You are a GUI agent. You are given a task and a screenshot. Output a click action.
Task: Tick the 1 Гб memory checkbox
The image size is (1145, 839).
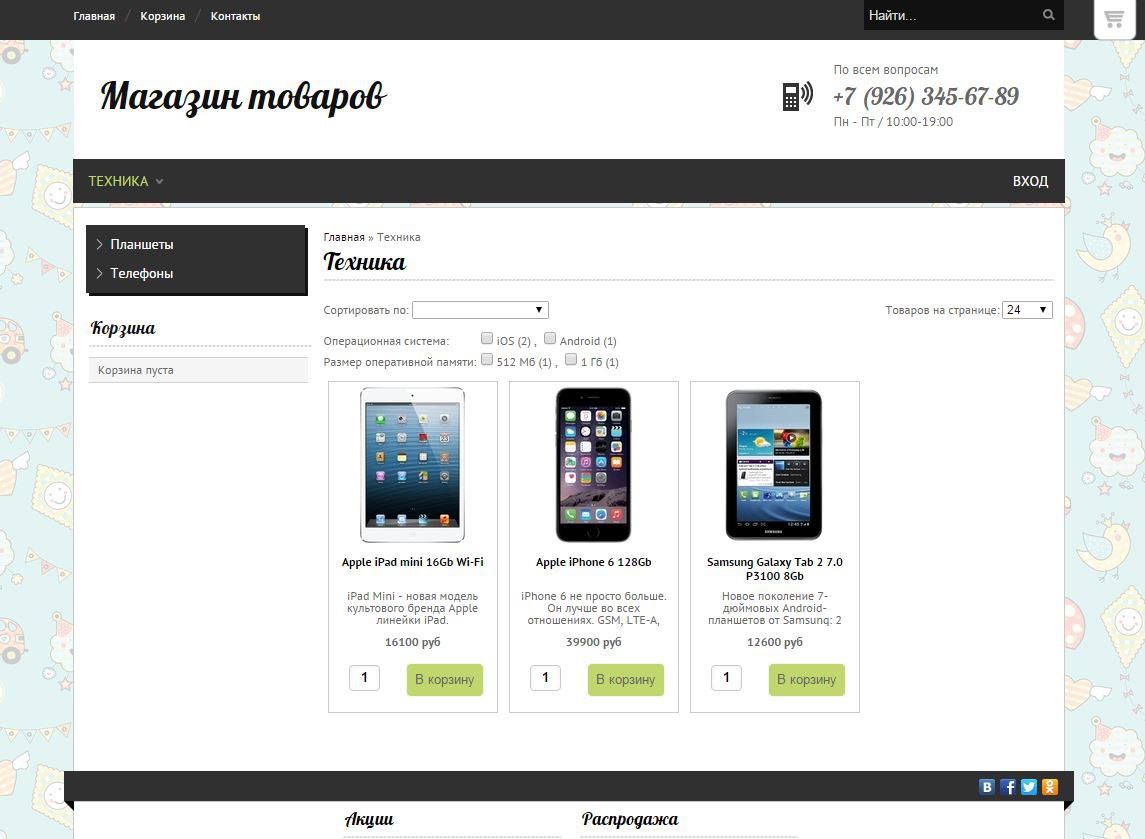[x=571, y=359]
